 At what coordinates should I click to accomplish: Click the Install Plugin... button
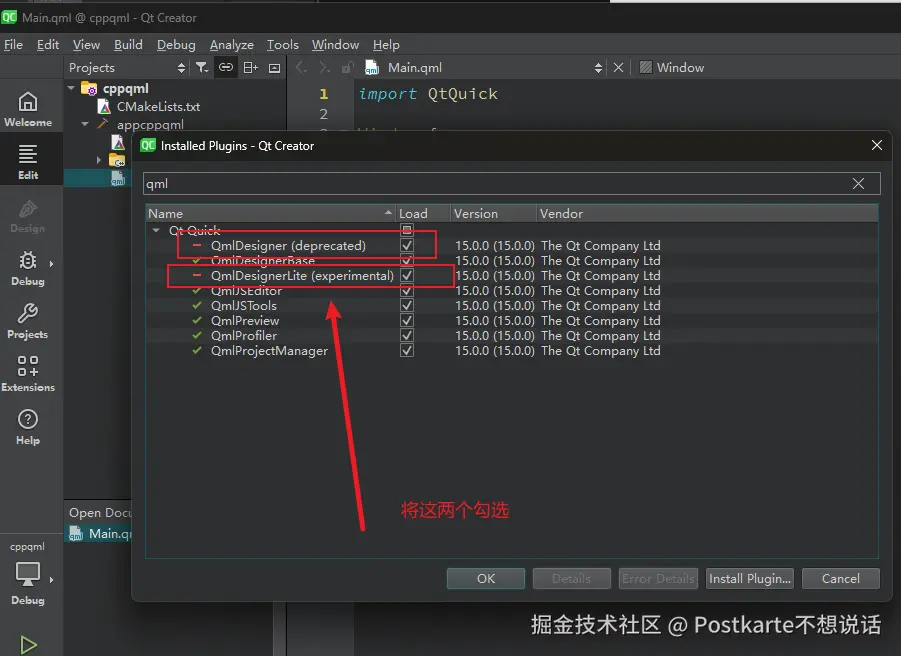pos(750,578)
